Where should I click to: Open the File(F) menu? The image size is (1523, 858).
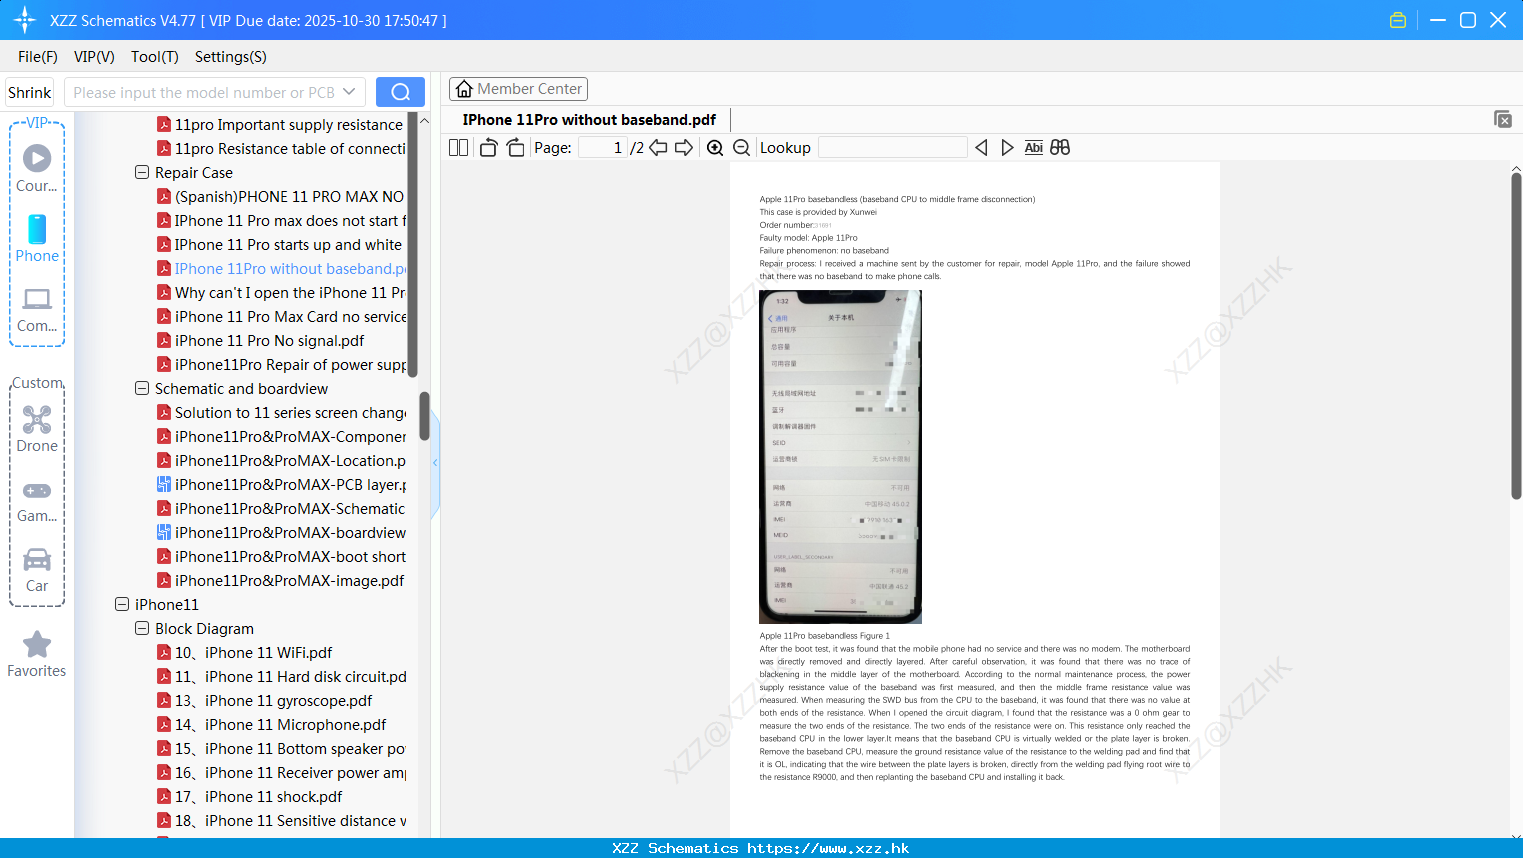click(38, 57)
